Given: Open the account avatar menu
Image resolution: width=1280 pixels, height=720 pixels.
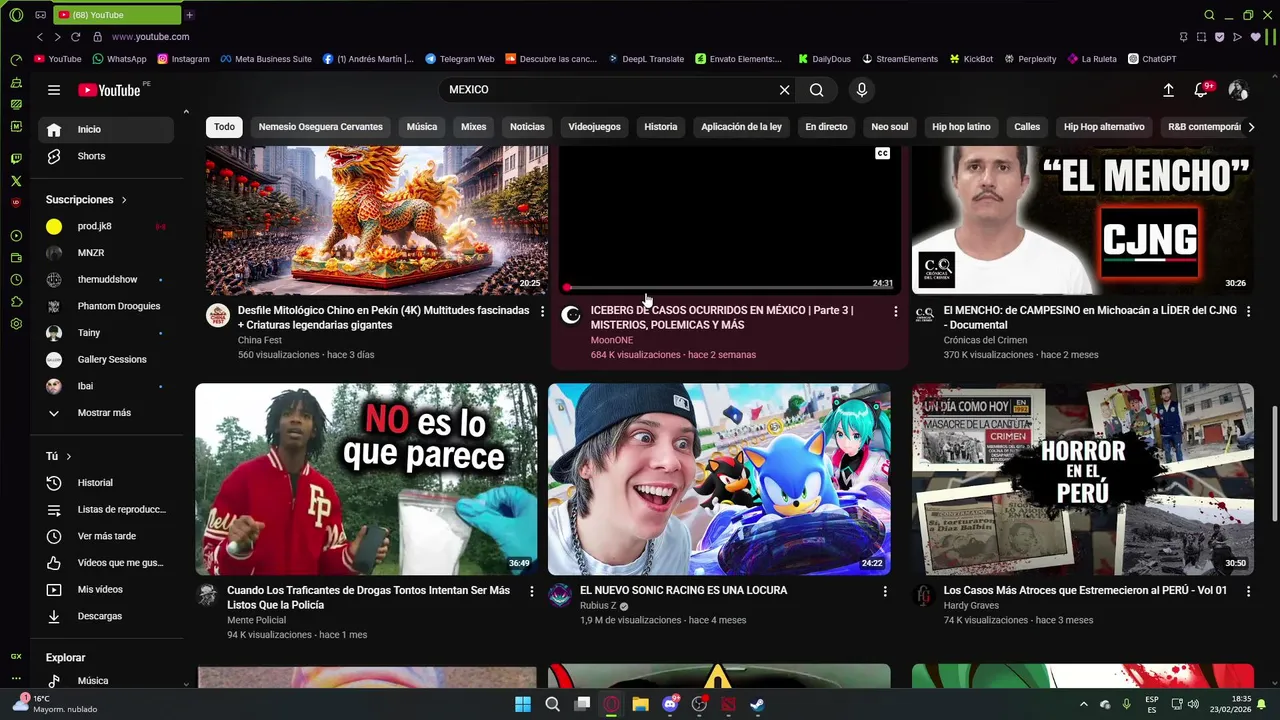Looking at the screenshot, I should (x=1238, y=90).
